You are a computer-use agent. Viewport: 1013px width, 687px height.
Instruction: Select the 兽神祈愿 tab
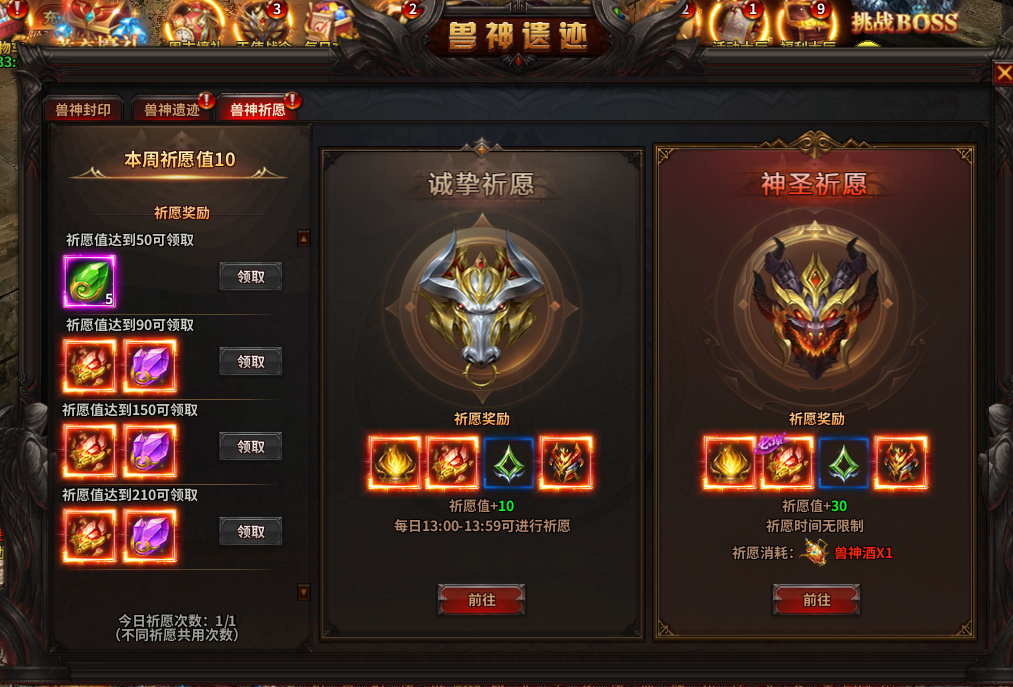click(258, 110)
